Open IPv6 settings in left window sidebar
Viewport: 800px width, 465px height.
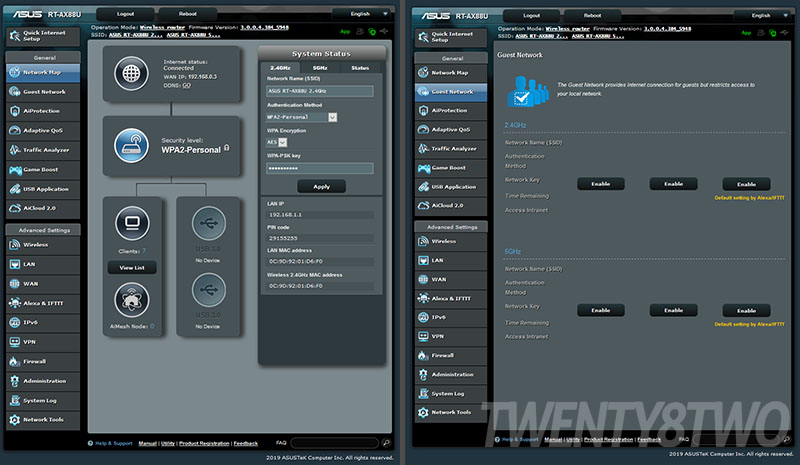click(x=43, y=323)
